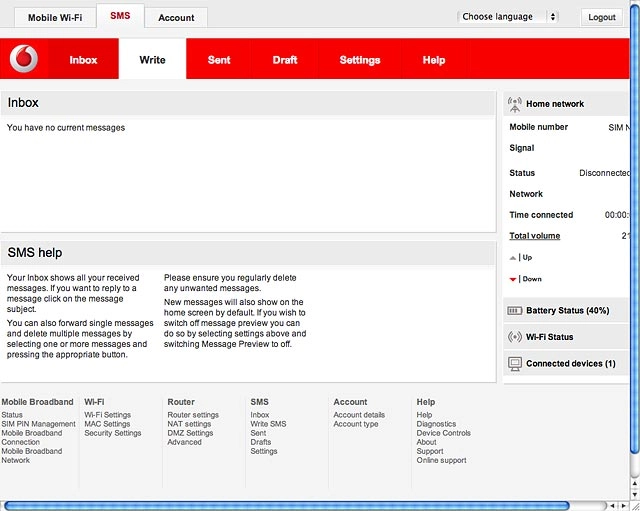640x511 pixels.
Task: Open the Draft messages tab
Action: (284, 60)
